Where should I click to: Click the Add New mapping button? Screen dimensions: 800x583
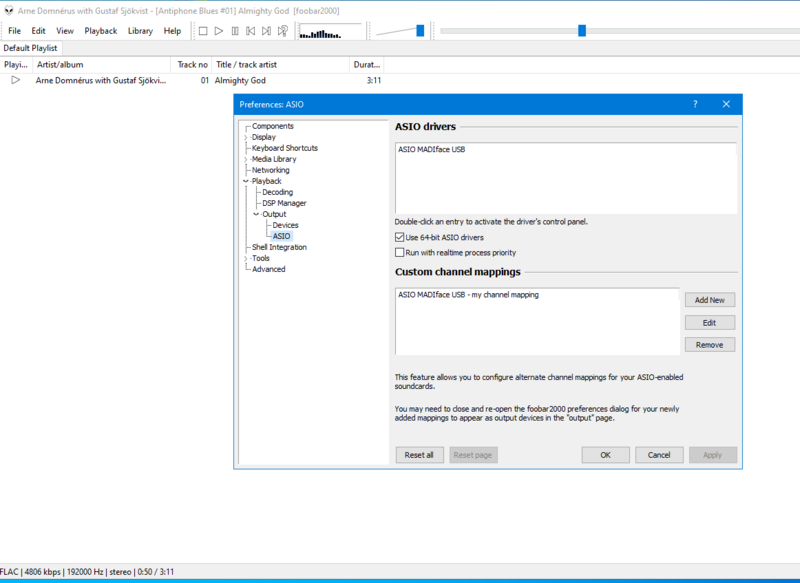709,300
